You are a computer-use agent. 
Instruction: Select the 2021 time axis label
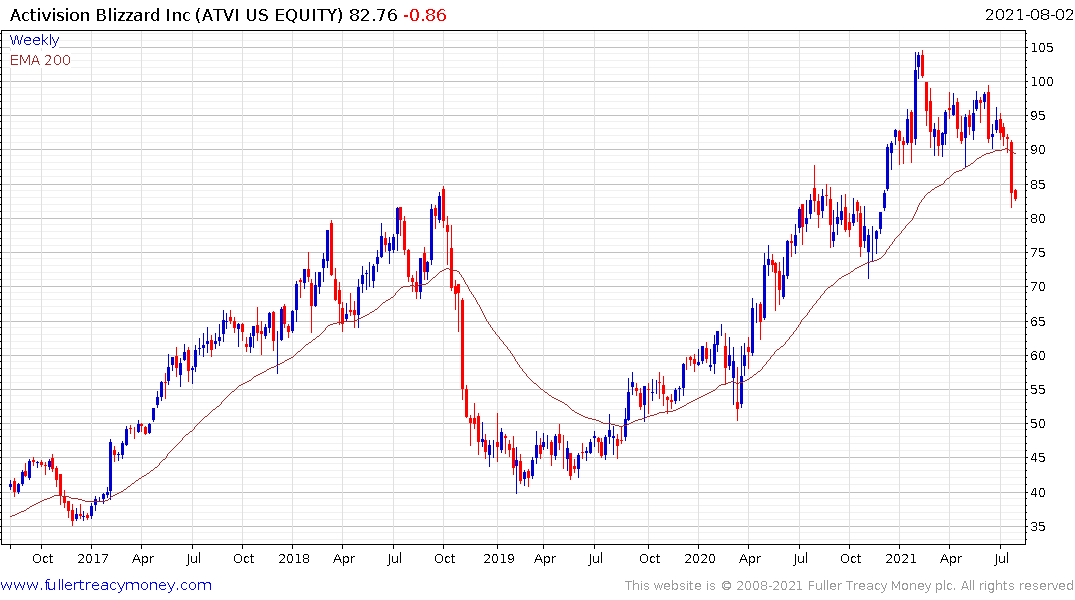[x=901, y=558]
